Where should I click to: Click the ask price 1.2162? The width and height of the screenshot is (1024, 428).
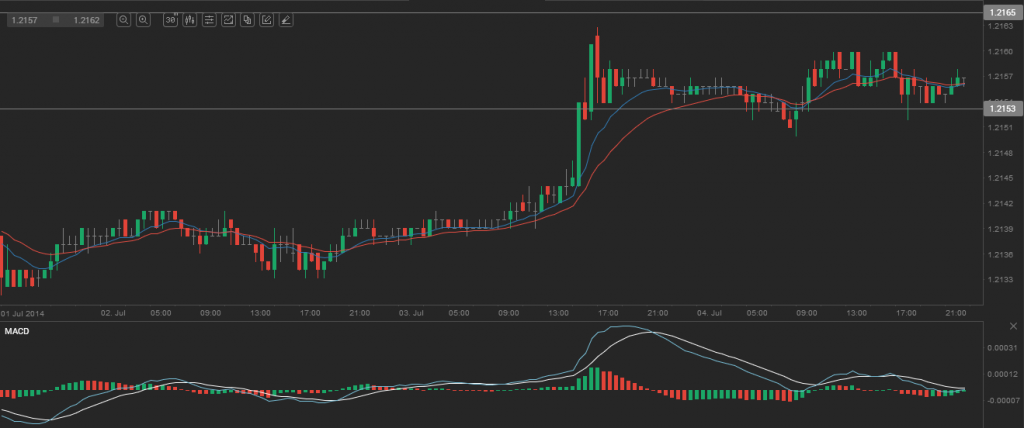86,20
